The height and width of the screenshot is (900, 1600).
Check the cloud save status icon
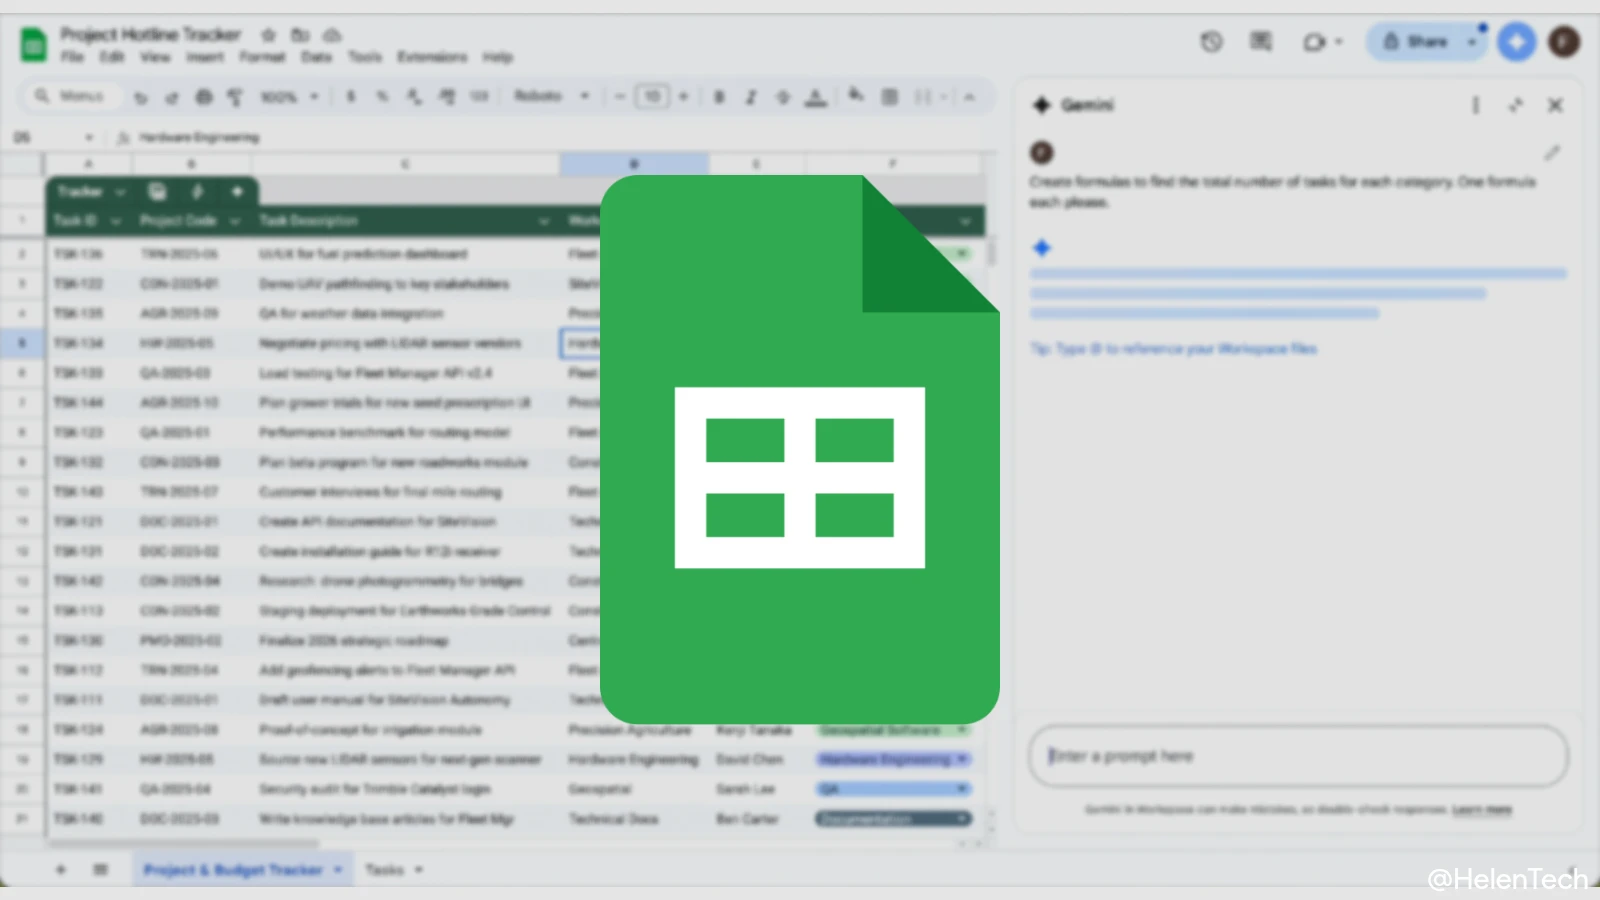[x=332, y=35]
